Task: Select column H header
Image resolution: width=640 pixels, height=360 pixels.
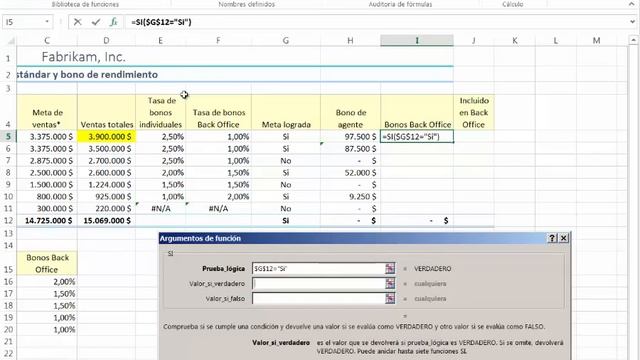Action: [x=350, y=40]
